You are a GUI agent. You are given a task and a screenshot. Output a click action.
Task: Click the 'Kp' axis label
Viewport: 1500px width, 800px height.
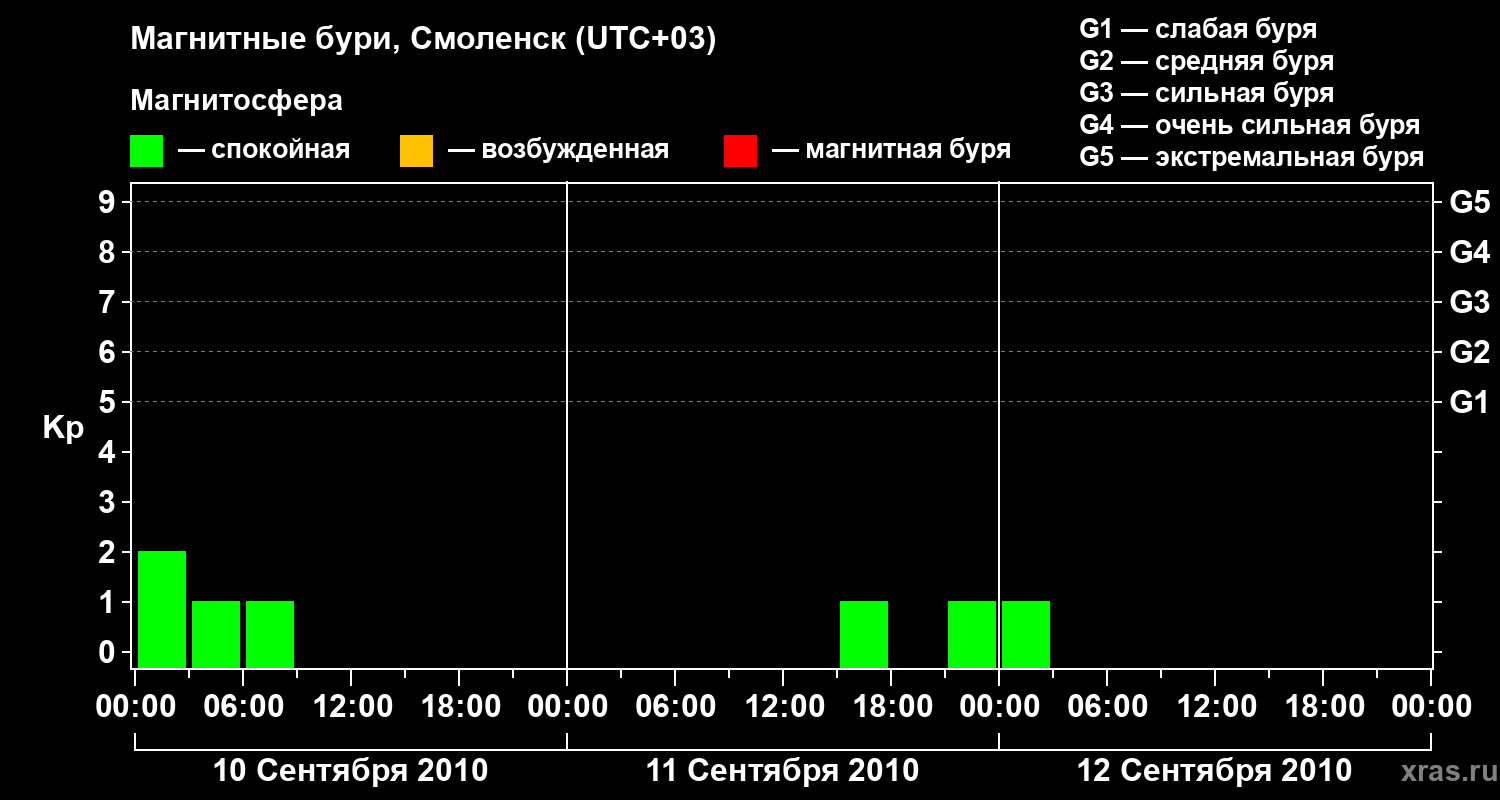click(63, 428)
